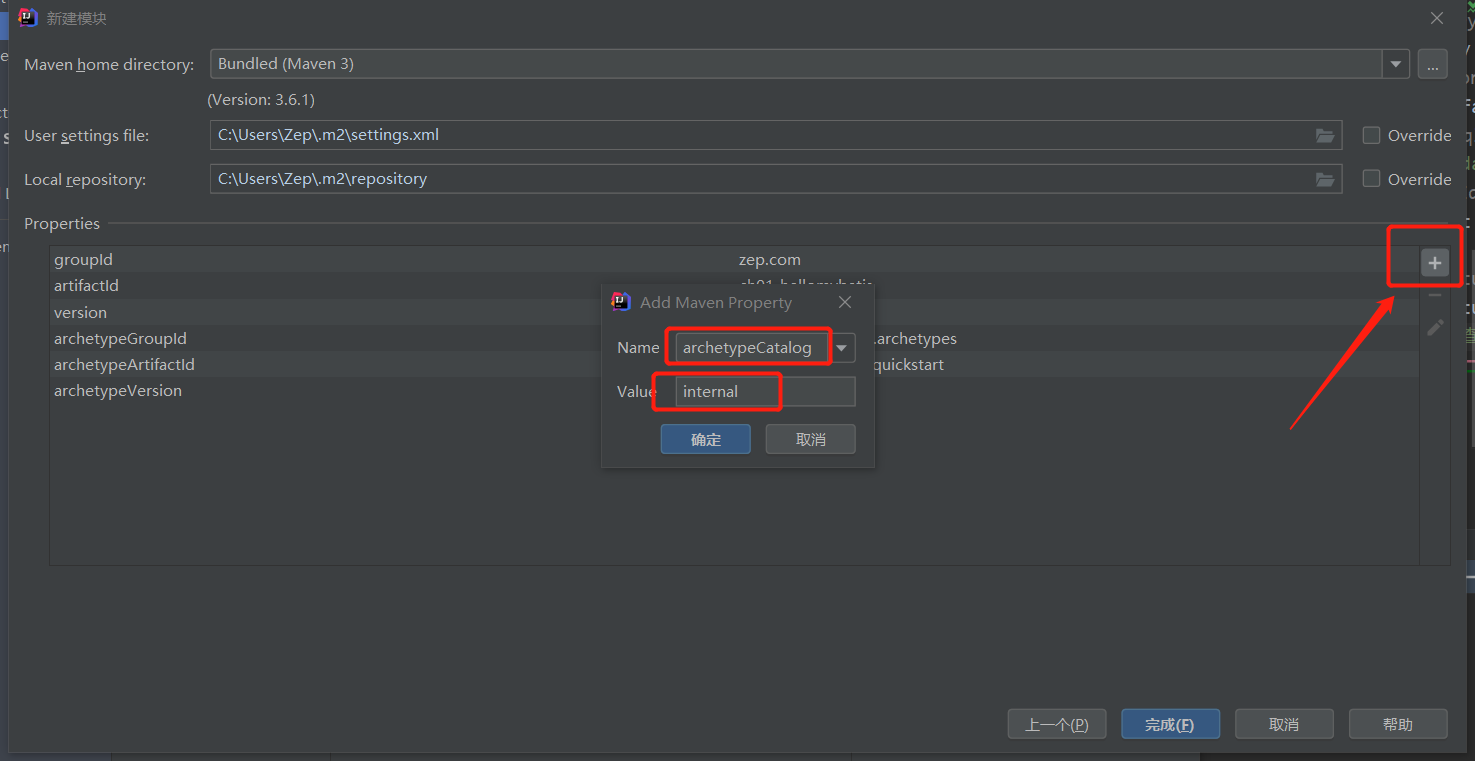Screen dimensions: 1475x761
Task: Click the Local repository label
Action: coord(85,179)
